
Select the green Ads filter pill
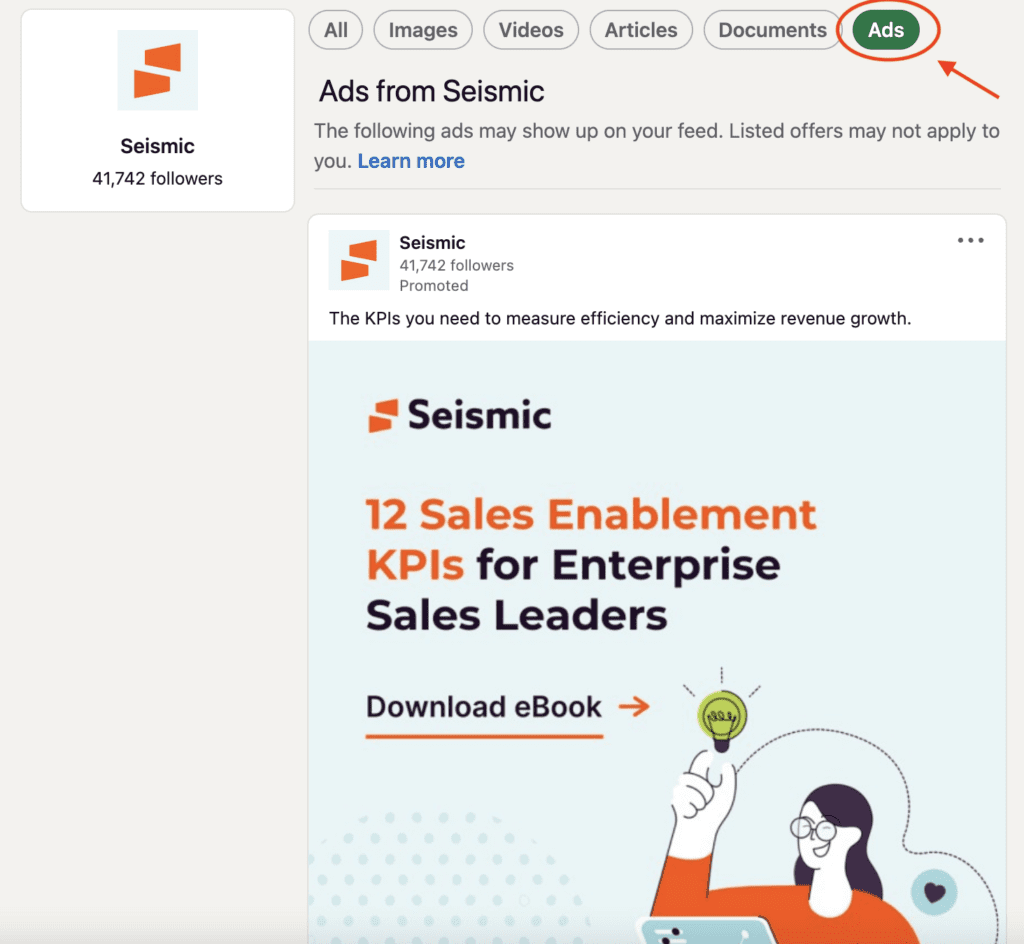point(886,30)
